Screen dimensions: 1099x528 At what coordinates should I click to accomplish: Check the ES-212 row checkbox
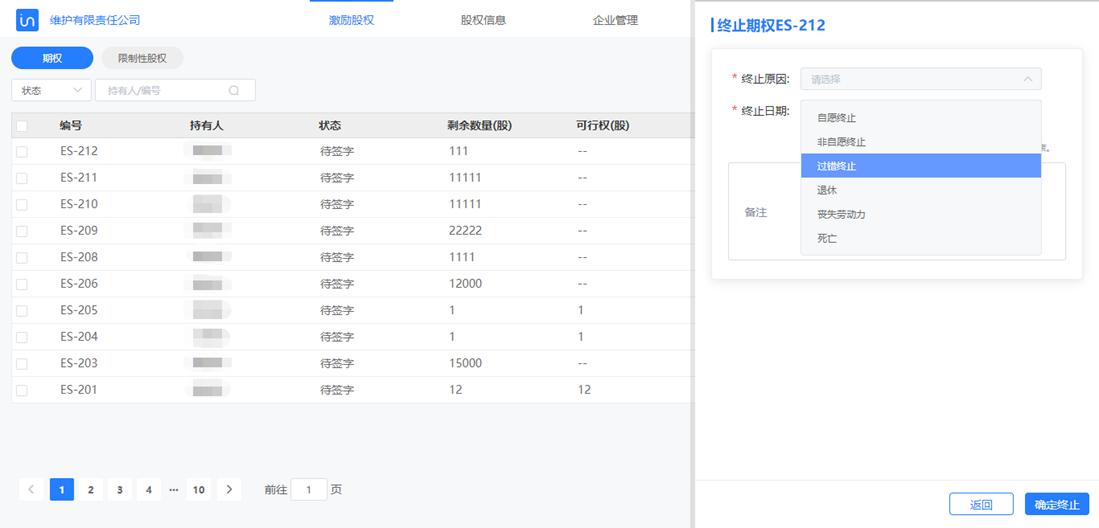22,151
